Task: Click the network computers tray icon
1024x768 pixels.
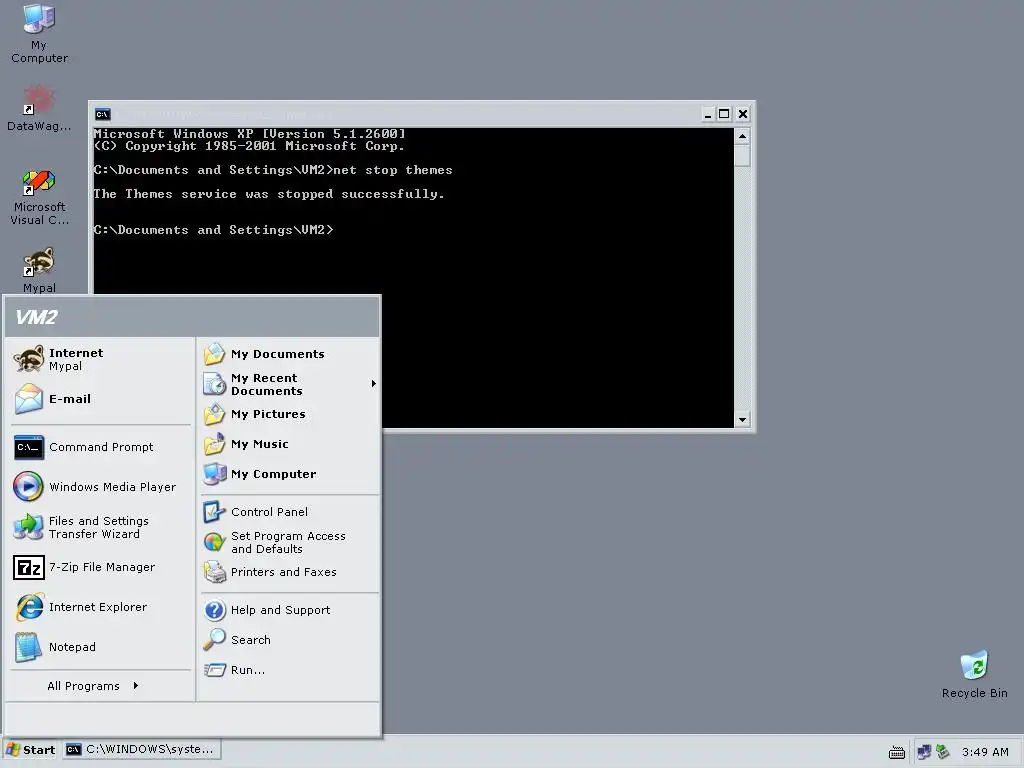Action: tap(924, 752)
